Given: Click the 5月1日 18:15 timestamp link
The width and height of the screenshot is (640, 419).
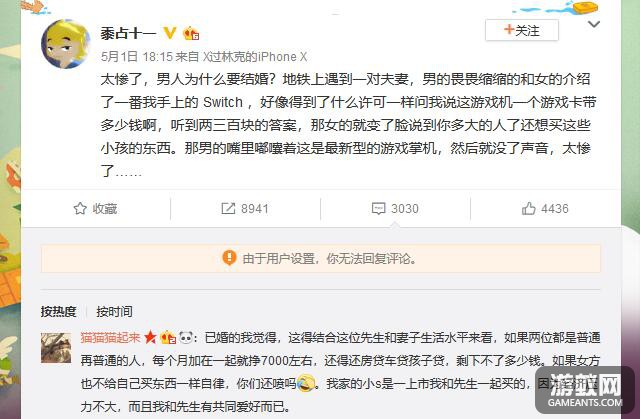Looking at the screenshot, I should [x=137, y=56].
